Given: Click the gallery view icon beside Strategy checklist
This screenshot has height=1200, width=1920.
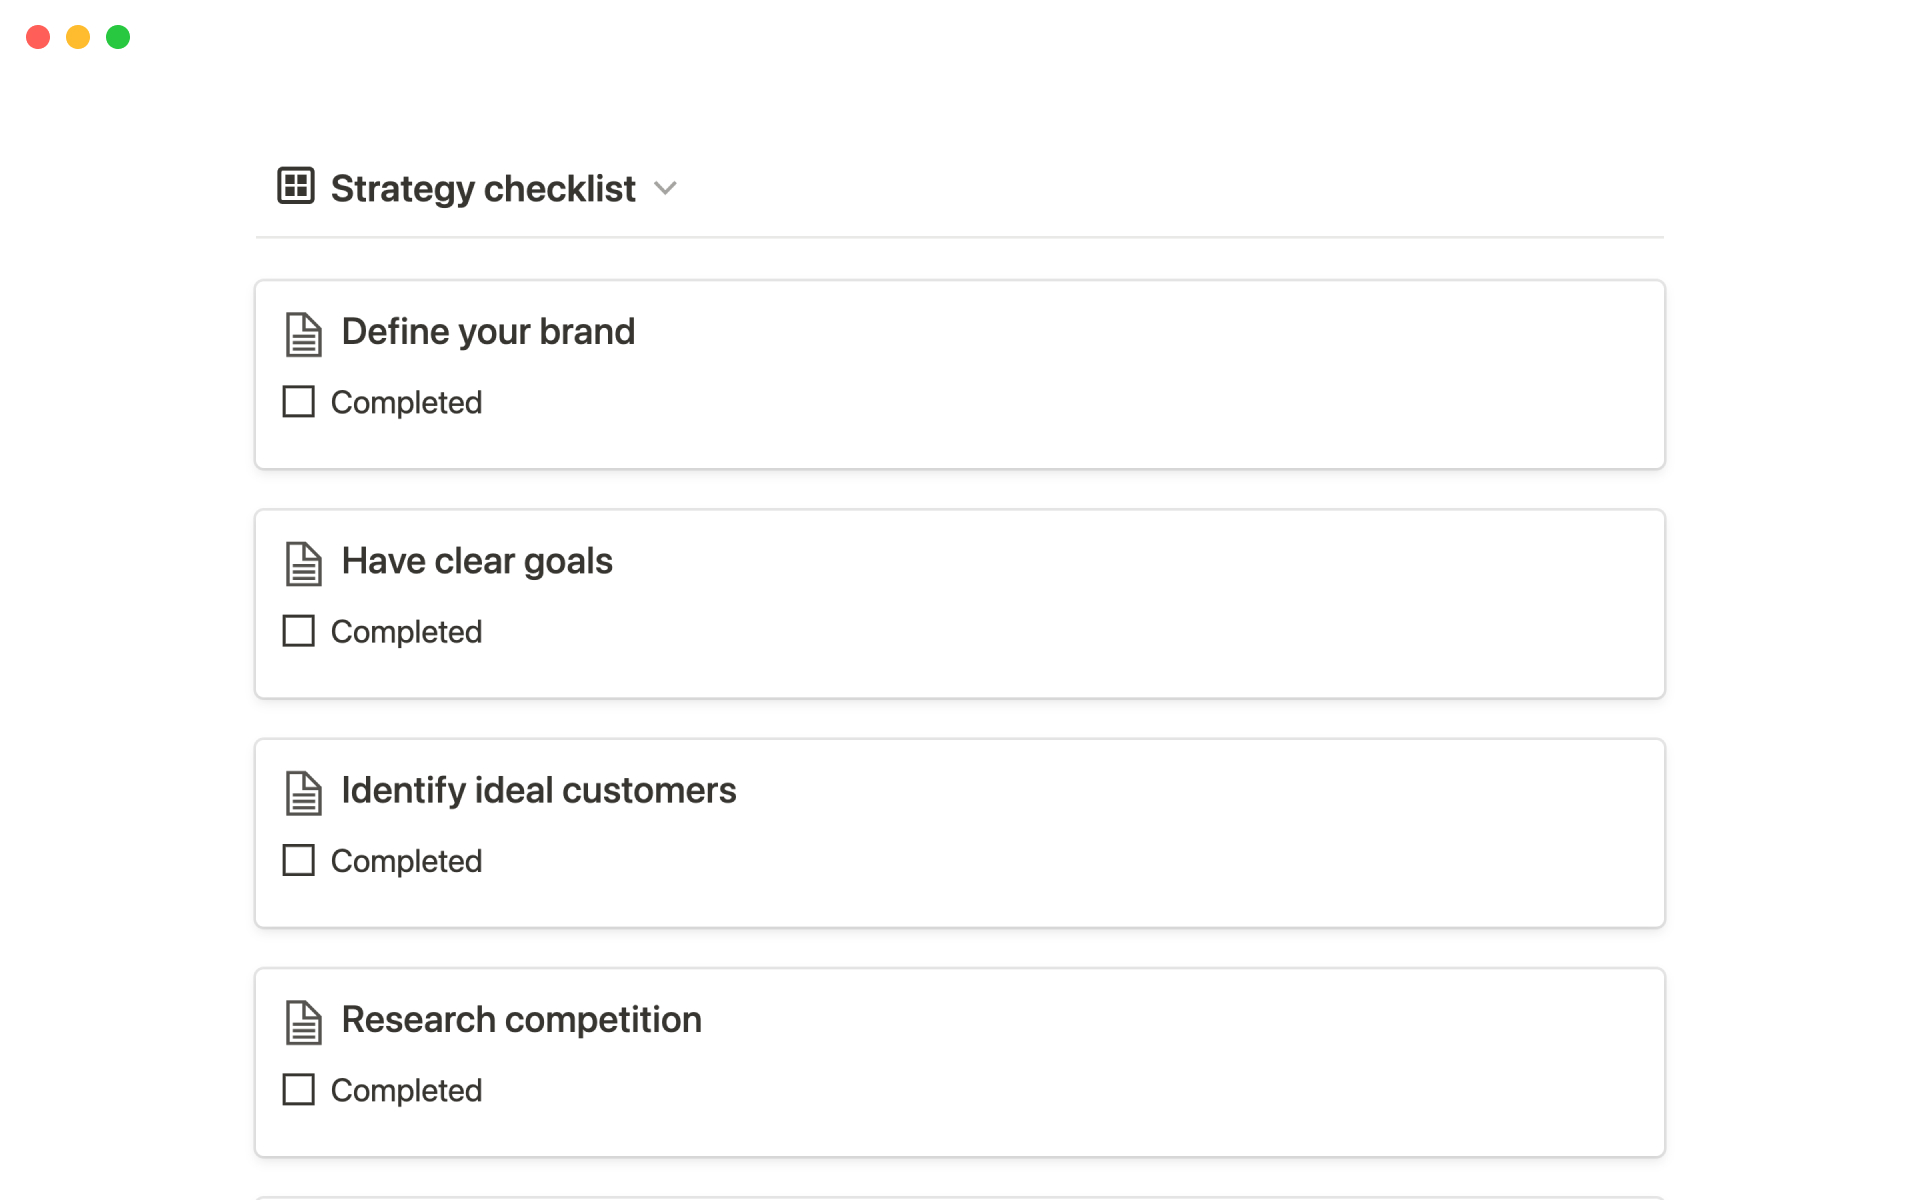Looking at the screenshot, I should (296, 187).
